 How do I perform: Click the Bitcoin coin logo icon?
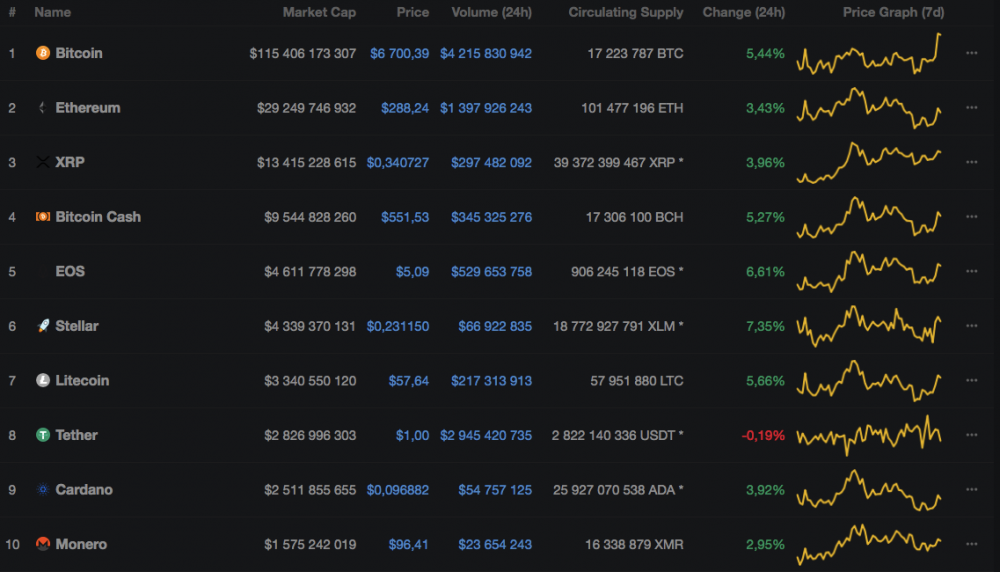click(43, 53)
